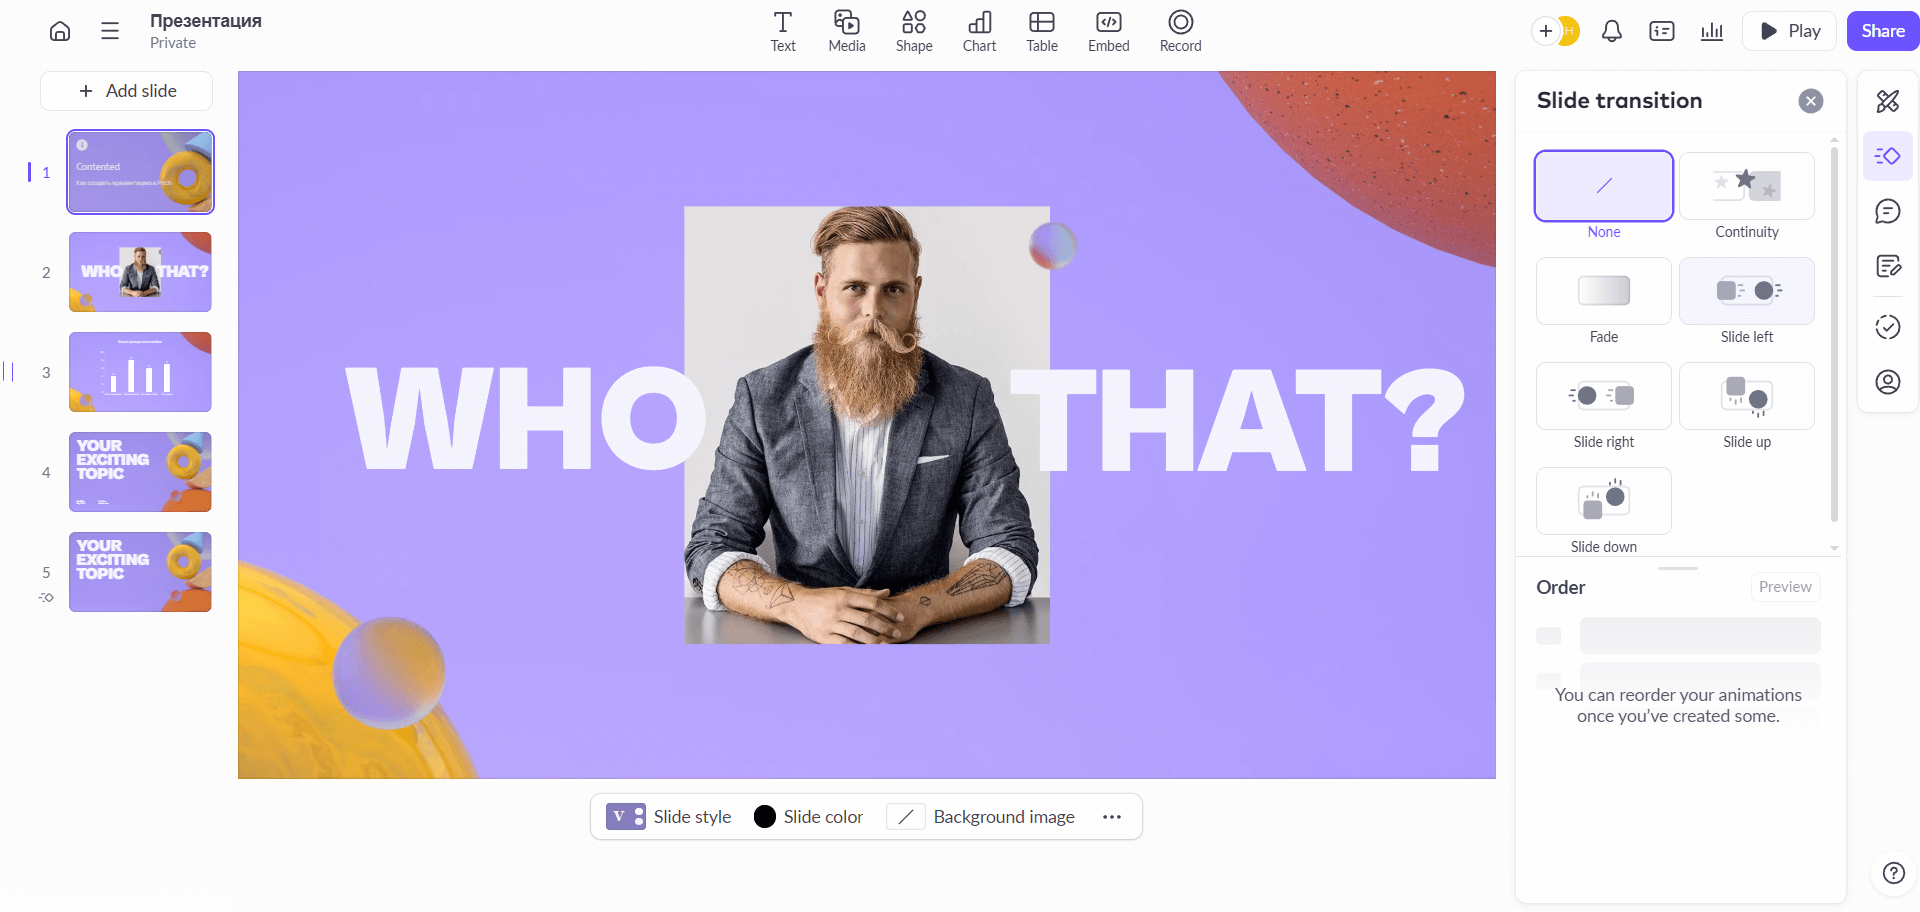Click the THAT? text on slide
This screenshot has width=1920, height=912.
[x=1238, y=420]
